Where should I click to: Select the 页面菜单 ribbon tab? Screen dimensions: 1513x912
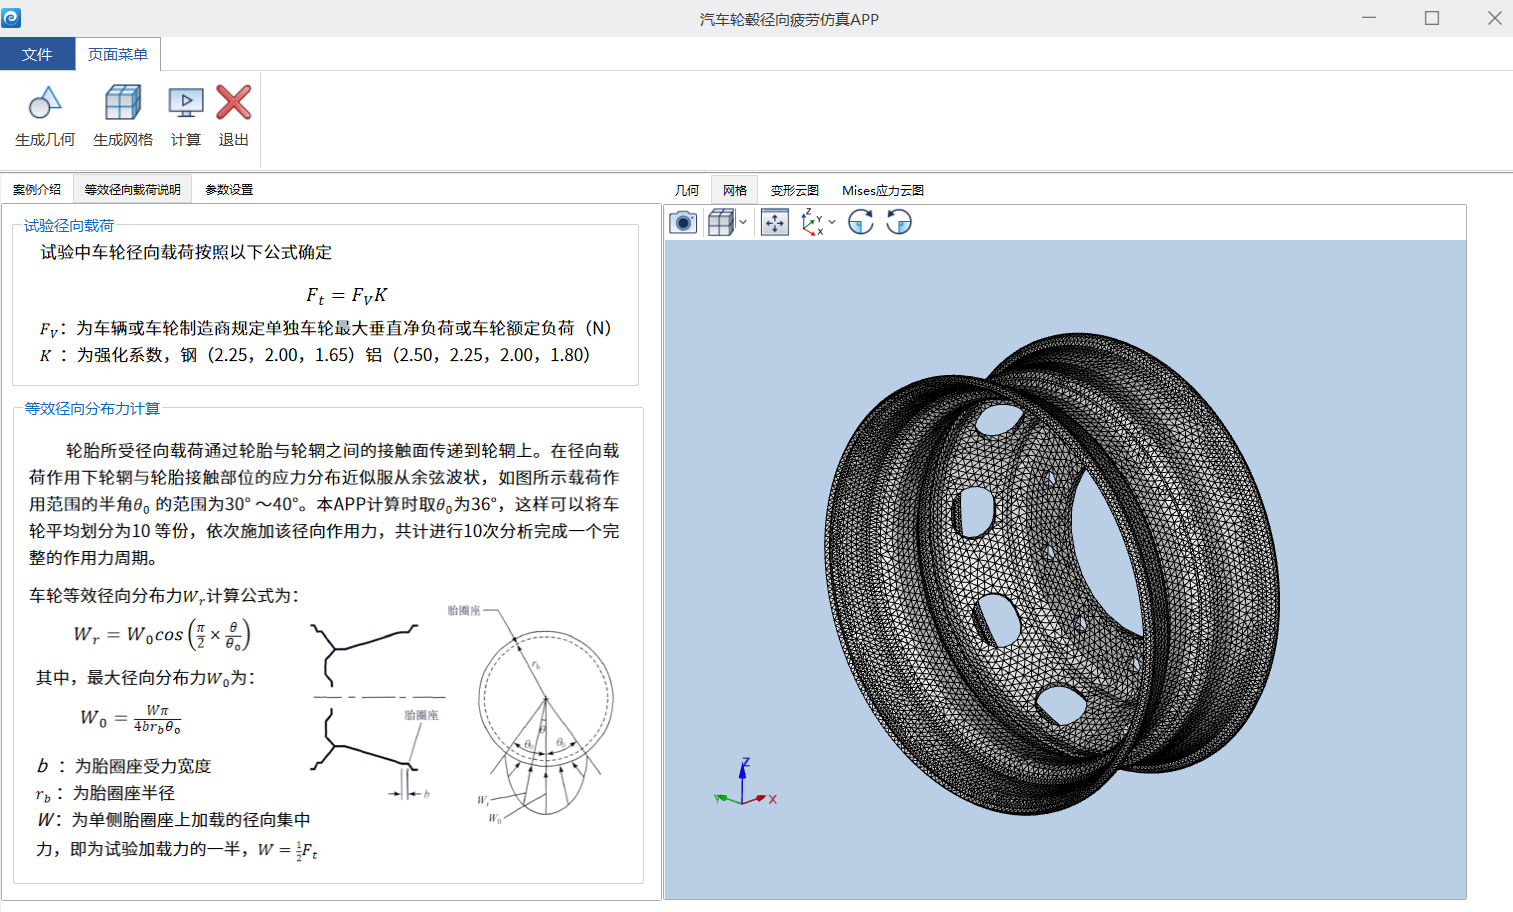pyautogui.click(x=118, y=54)
